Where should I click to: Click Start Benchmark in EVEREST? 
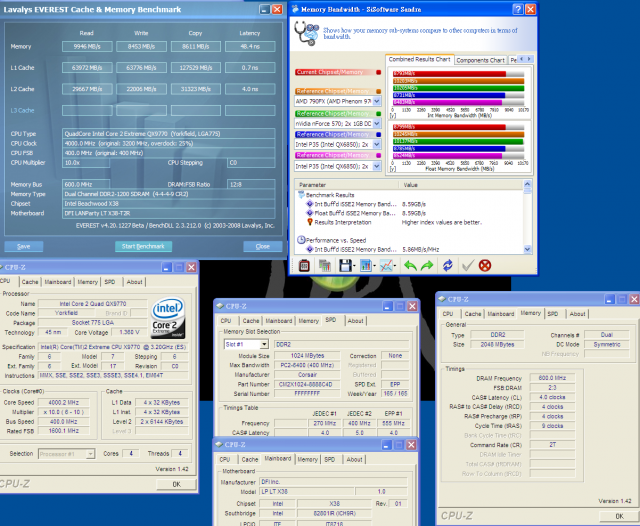coord(143,246)
